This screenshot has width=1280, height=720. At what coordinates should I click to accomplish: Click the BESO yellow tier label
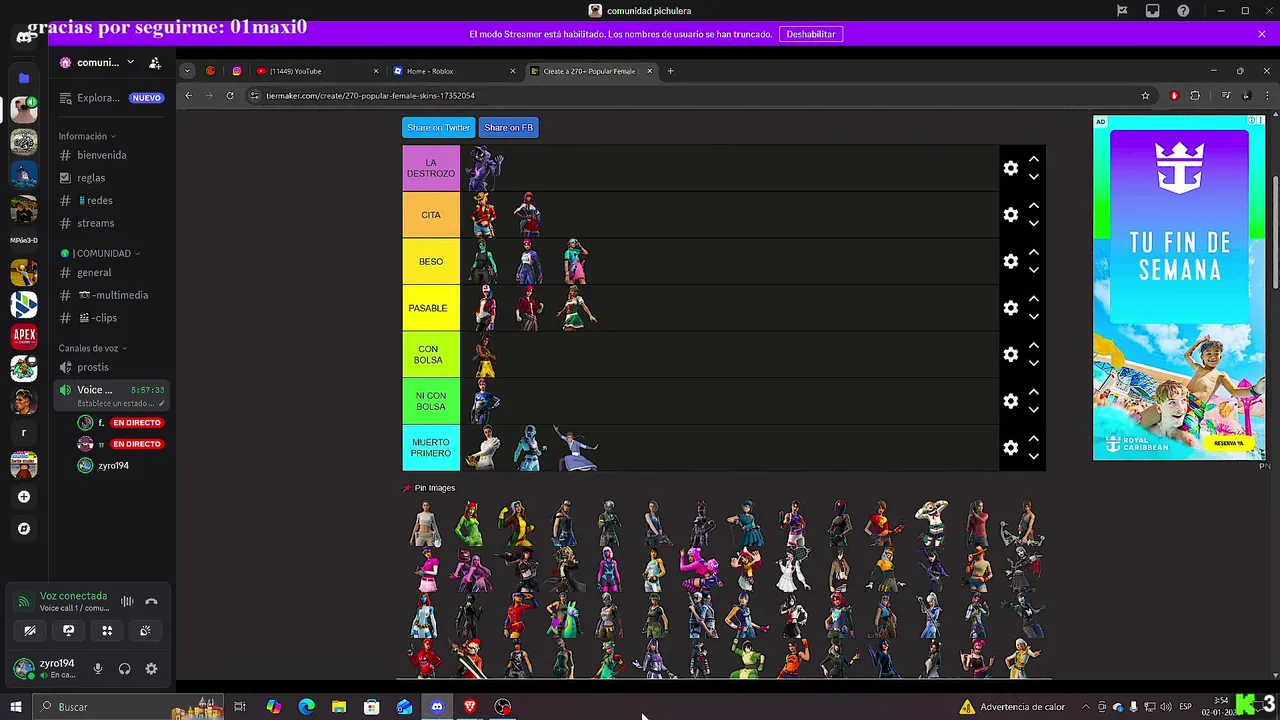431,261
